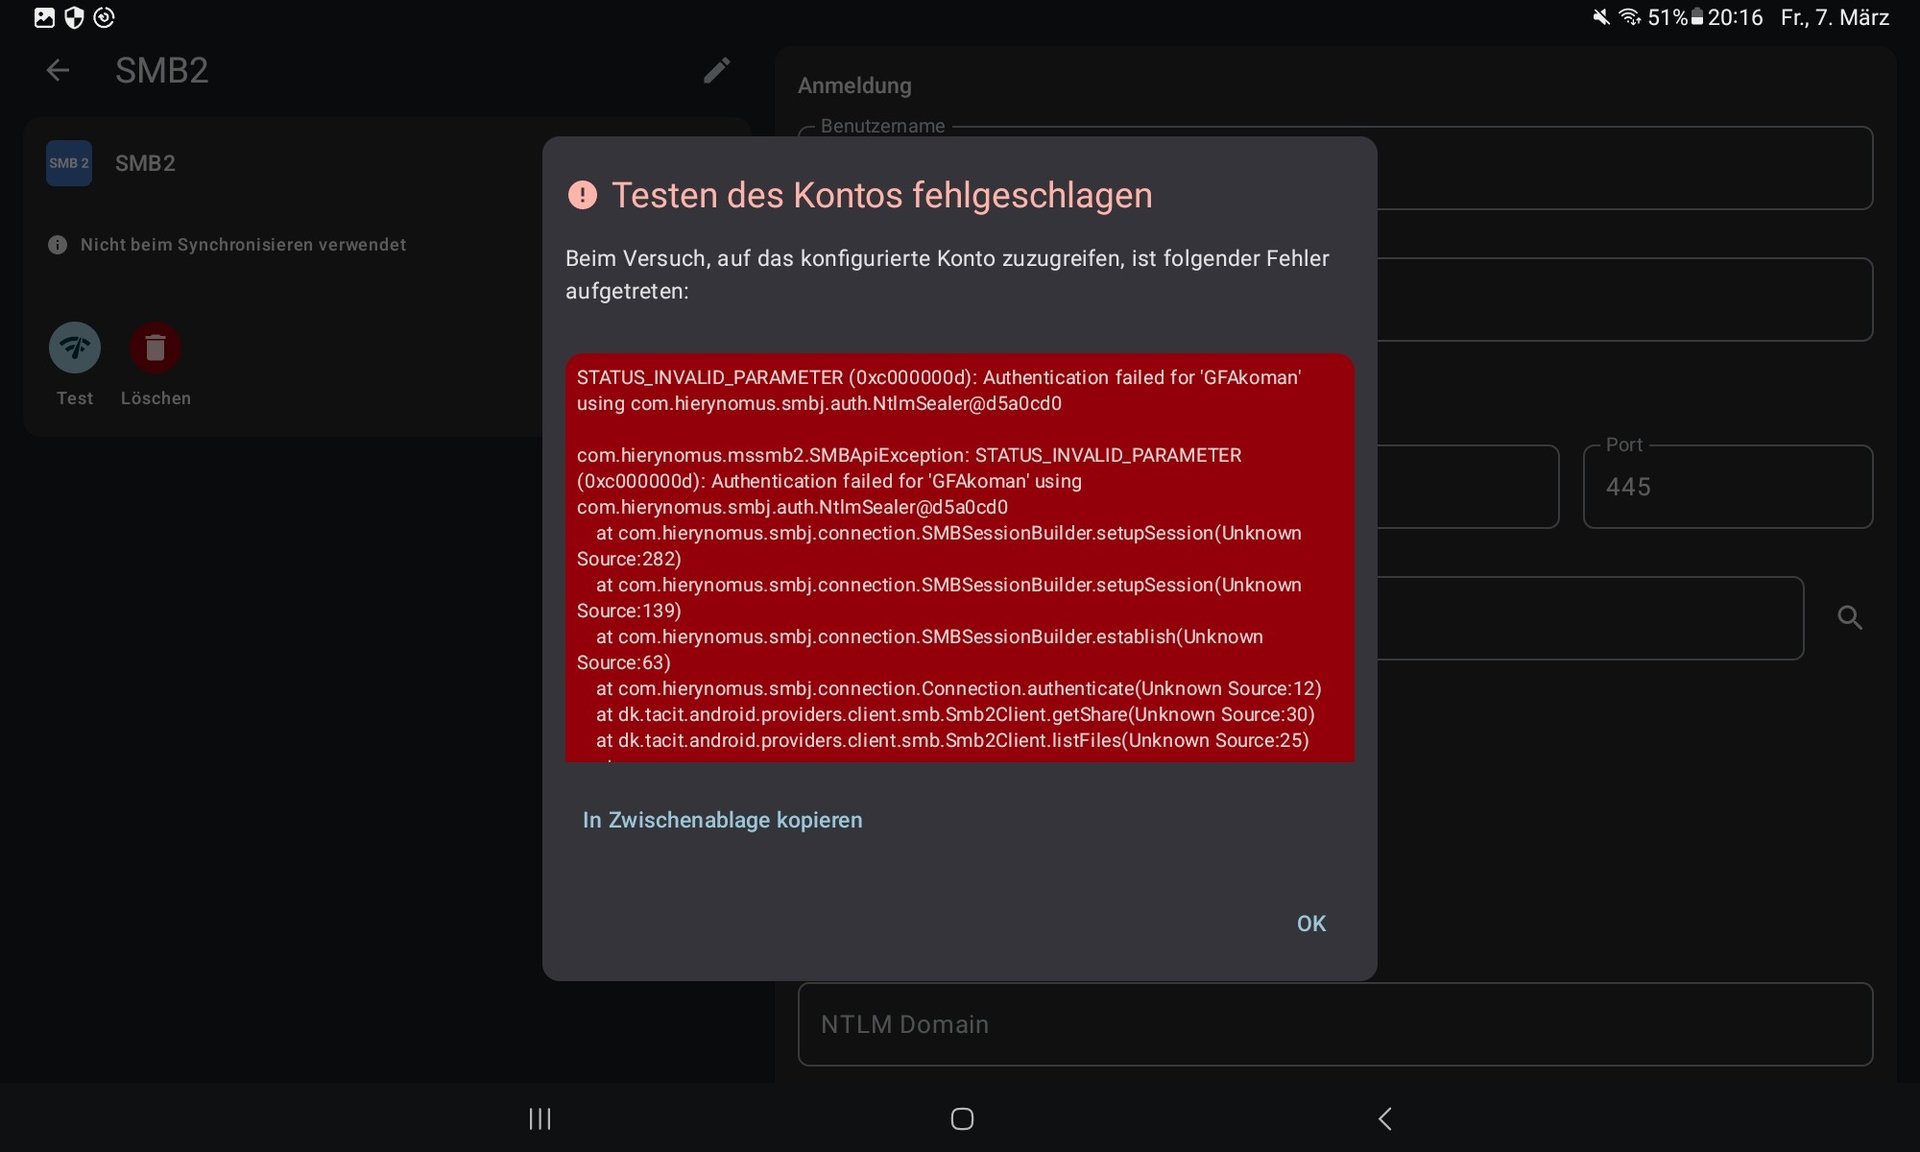Tap the Wi-Fi status bar icon
The height and width of the screenshot is (1152, 1920).
(1629, 17)
